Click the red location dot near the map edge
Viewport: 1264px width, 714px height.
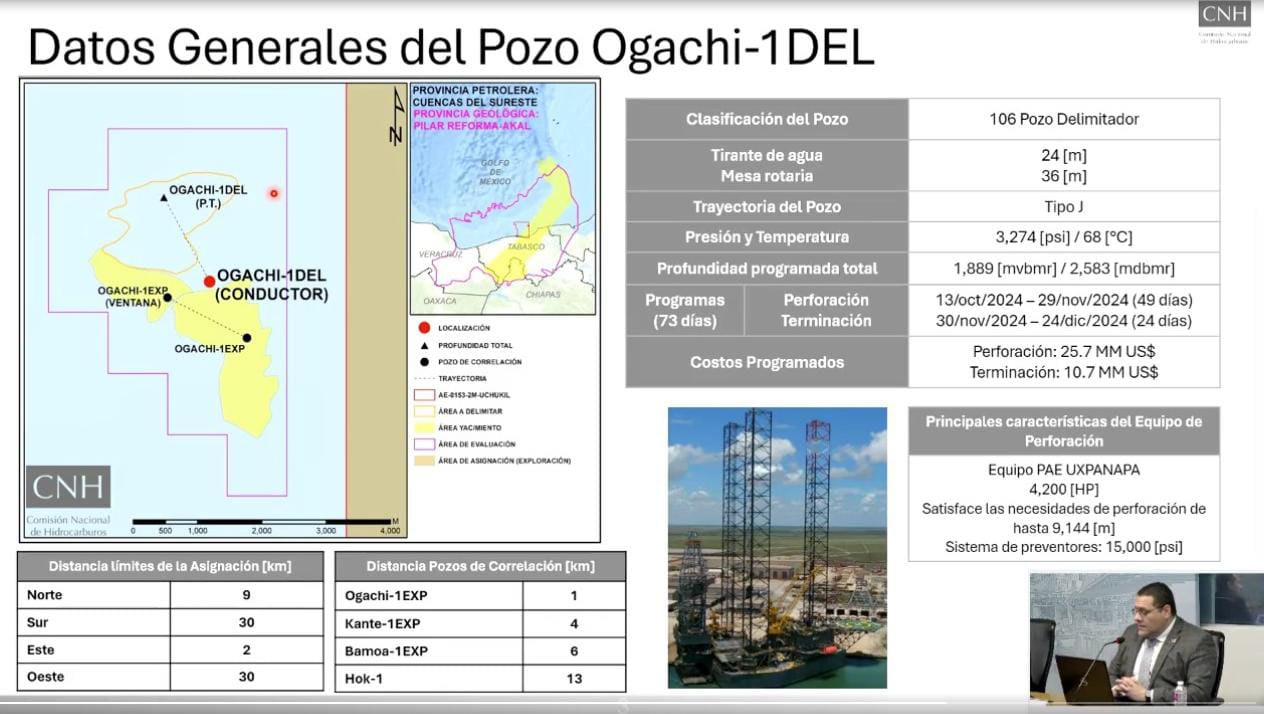(273, 193)
